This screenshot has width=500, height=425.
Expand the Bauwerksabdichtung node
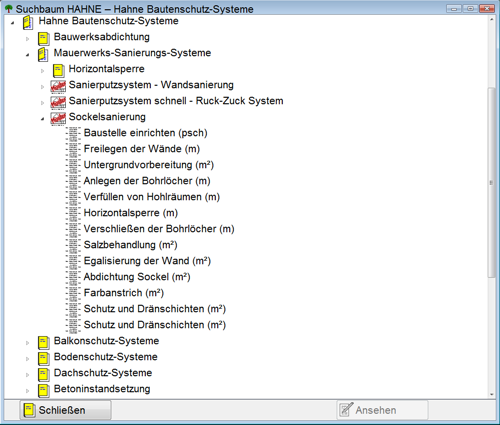tap(28, 39)
